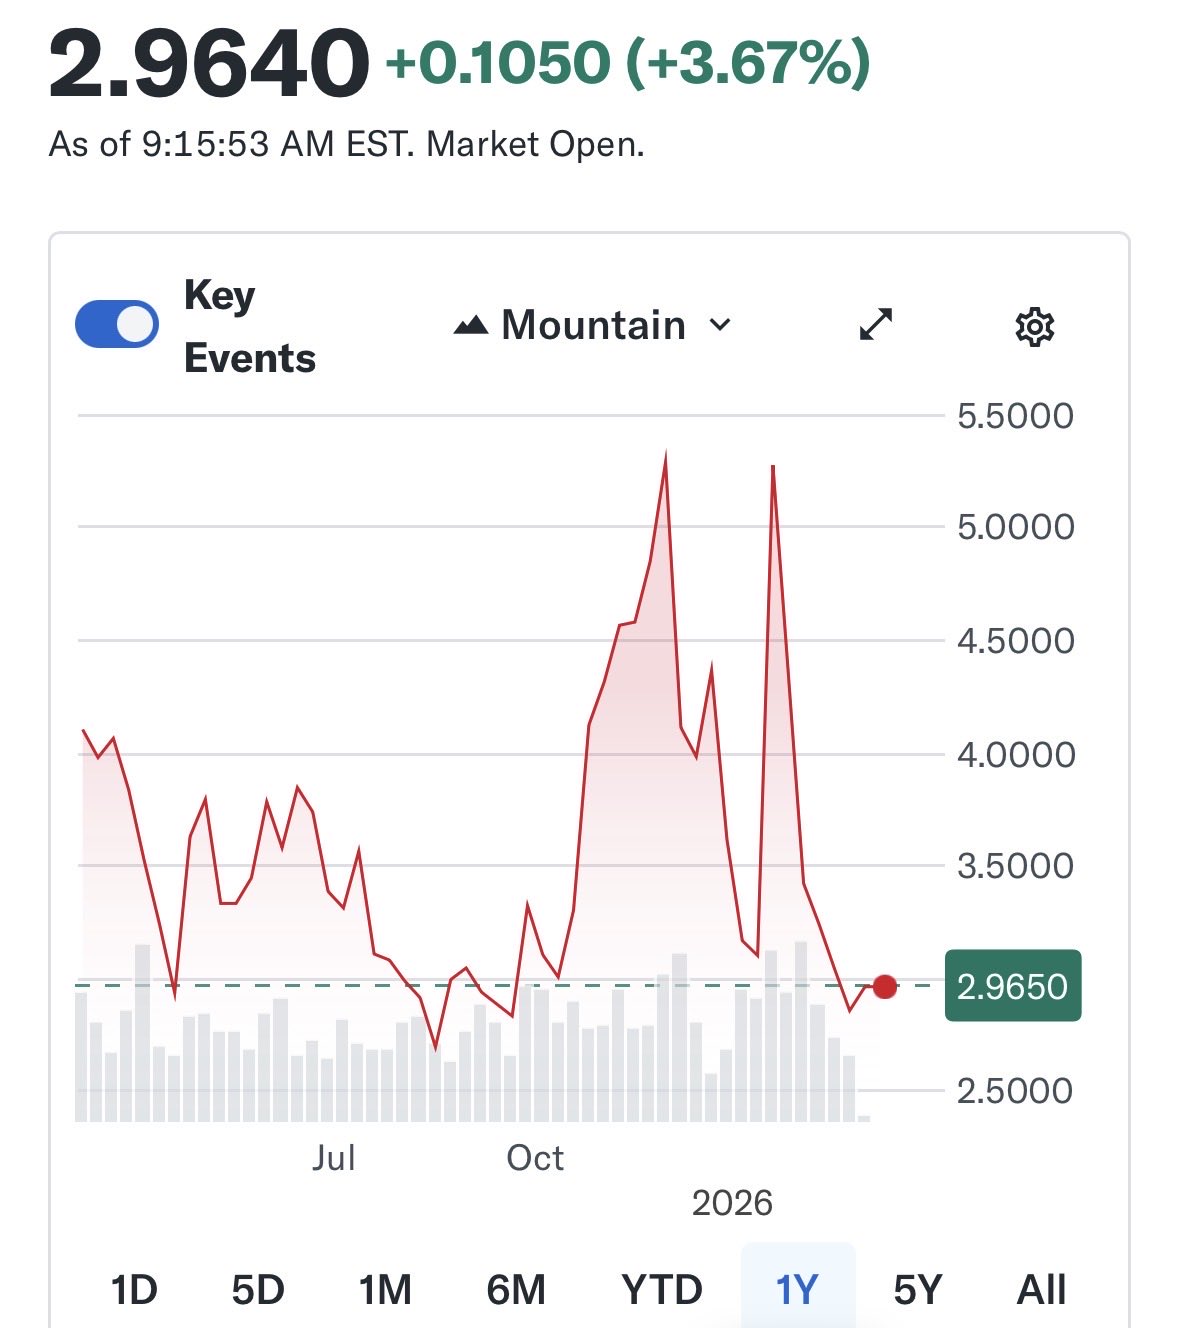The width and height of the screenshot is (1179, 1328).
Task: Select the 5D time range
Action: coord(258,1290)
